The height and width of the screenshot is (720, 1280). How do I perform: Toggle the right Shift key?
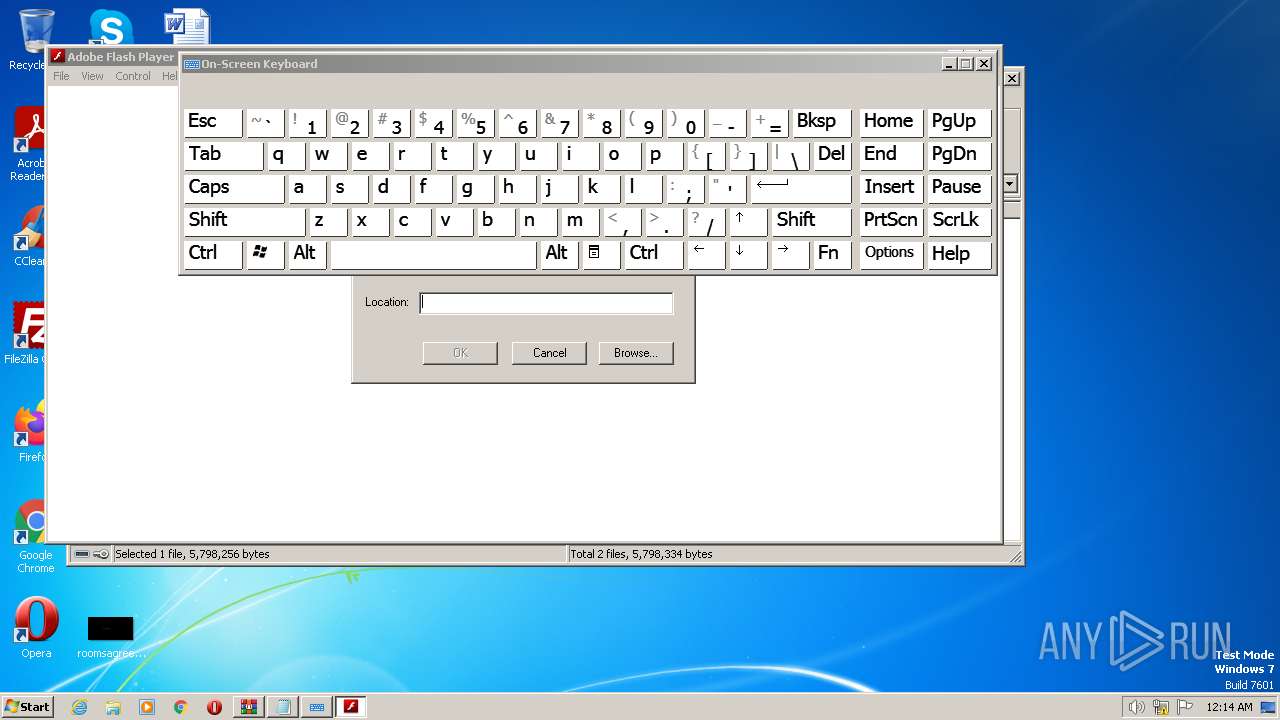coord(812,221)
